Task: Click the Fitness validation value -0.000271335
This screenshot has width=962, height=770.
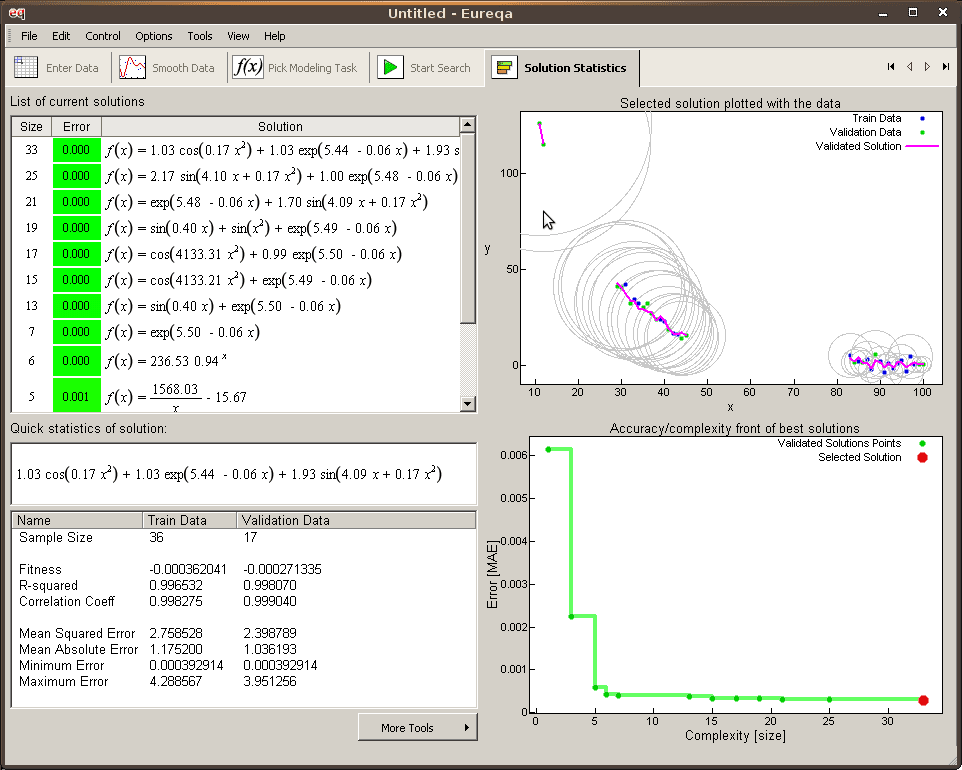Action: tap(282, 569)
